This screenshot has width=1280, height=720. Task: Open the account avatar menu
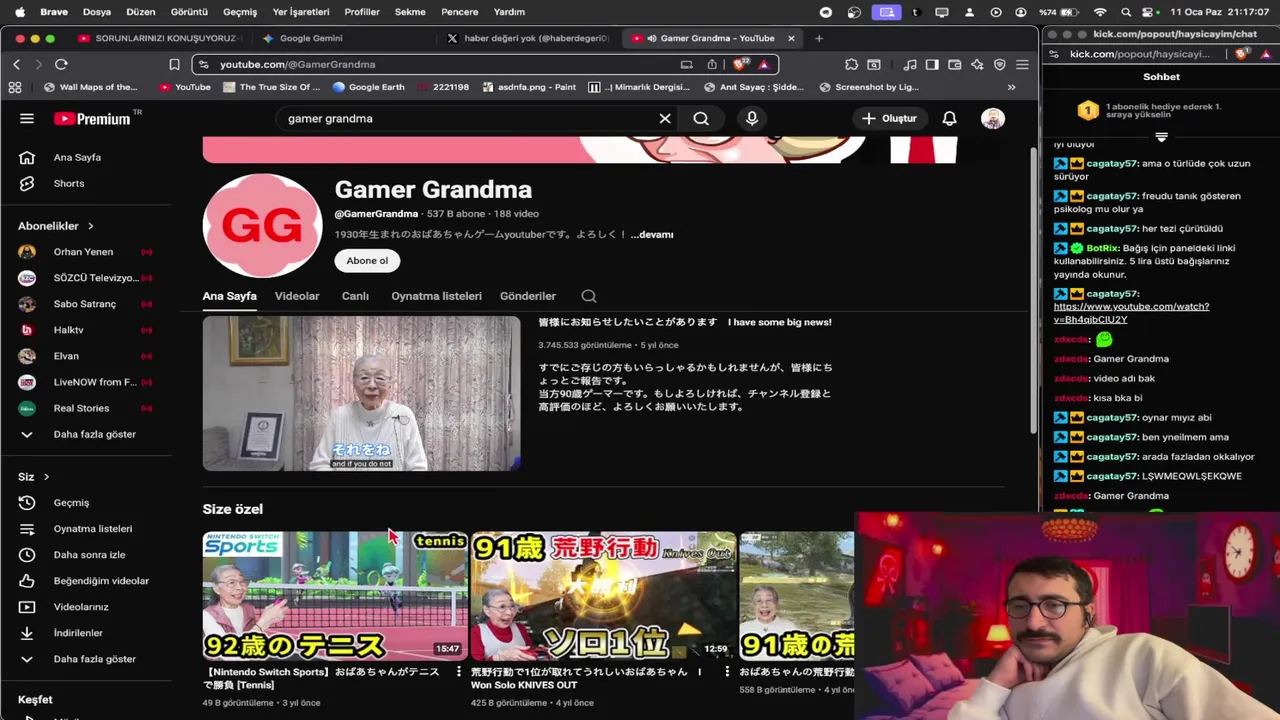tap(992, 118)
